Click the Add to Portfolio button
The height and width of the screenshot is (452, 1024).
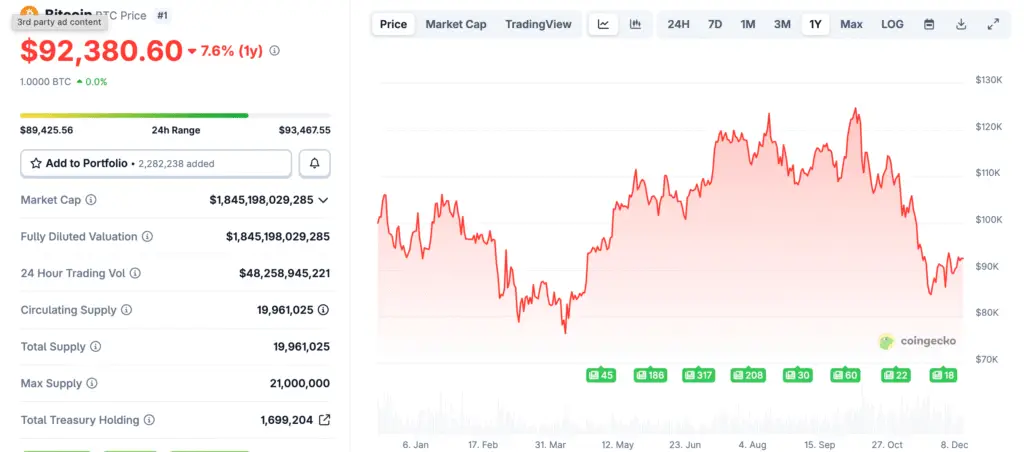coord(155,163)
